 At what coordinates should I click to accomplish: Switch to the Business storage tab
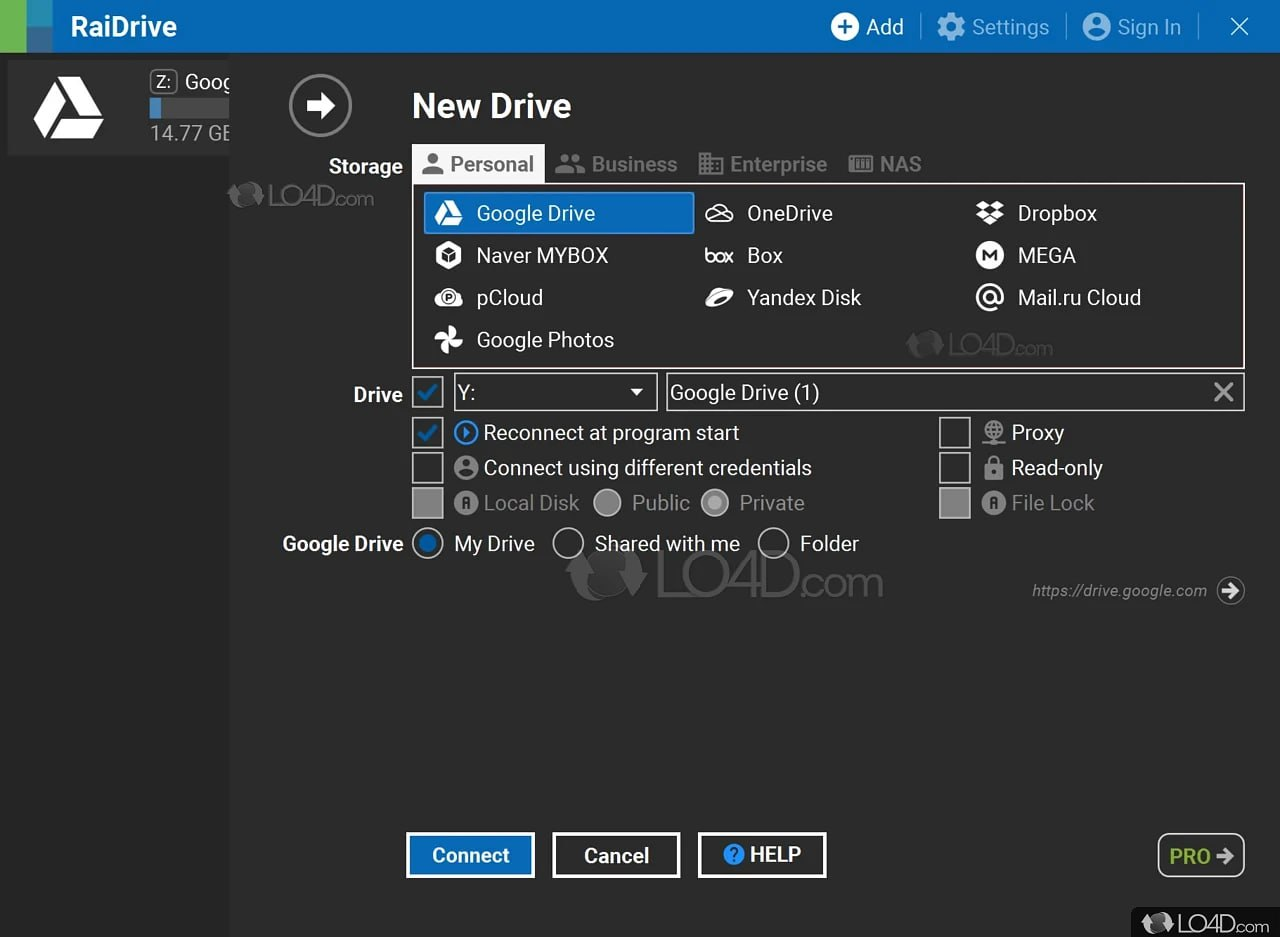click(617, 164)
